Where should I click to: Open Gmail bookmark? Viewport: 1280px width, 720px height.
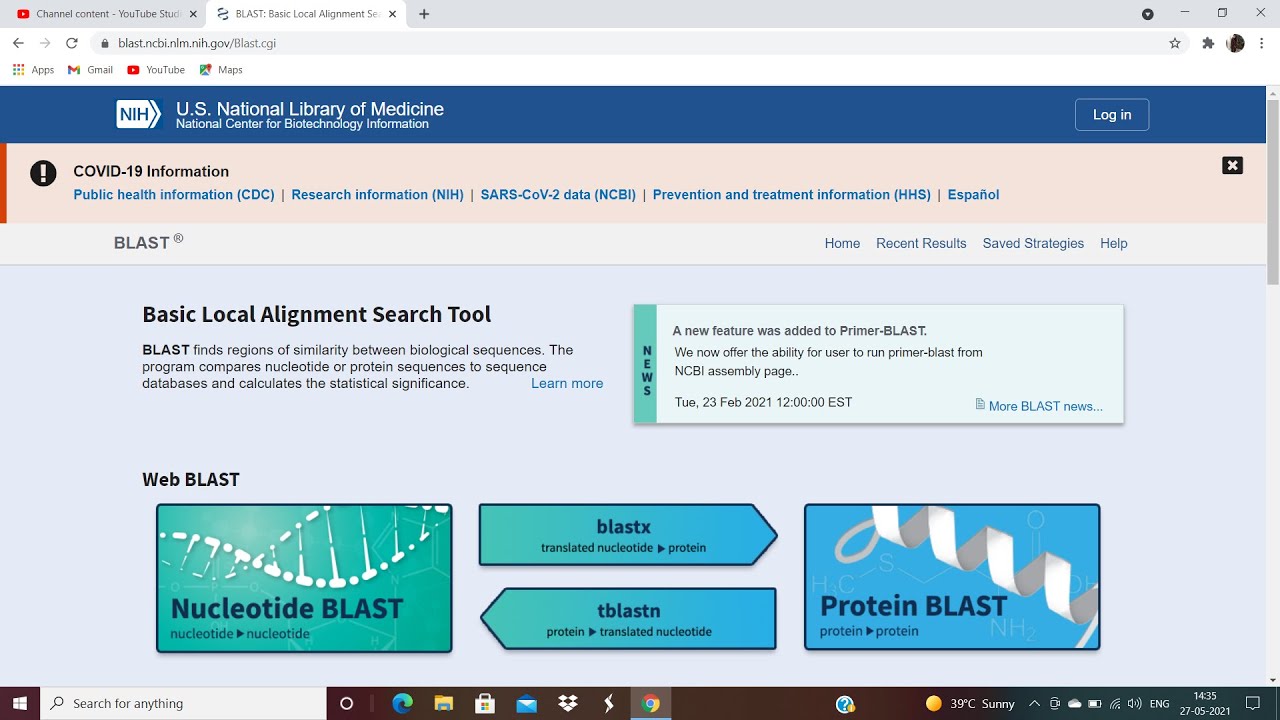click(90, 70)
